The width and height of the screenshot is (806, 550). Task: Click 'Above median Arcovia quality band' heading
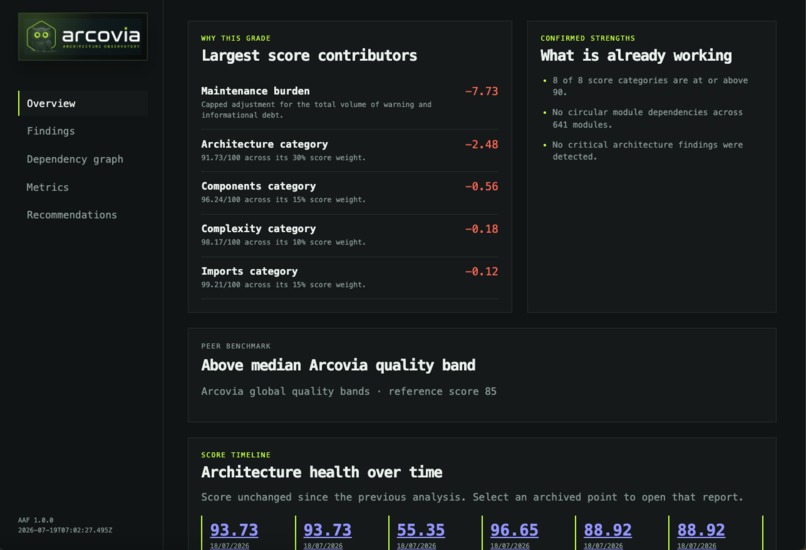point(338,365)
